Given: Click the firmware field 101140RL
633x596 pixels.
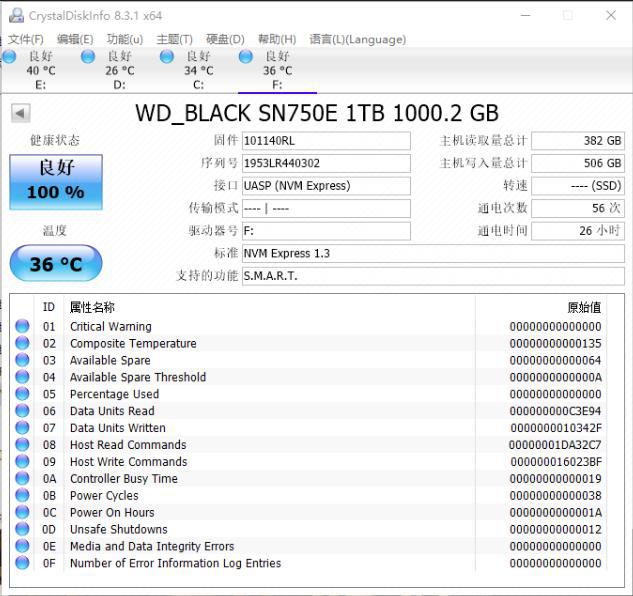Looking at the screenshot, I should 326,141.
